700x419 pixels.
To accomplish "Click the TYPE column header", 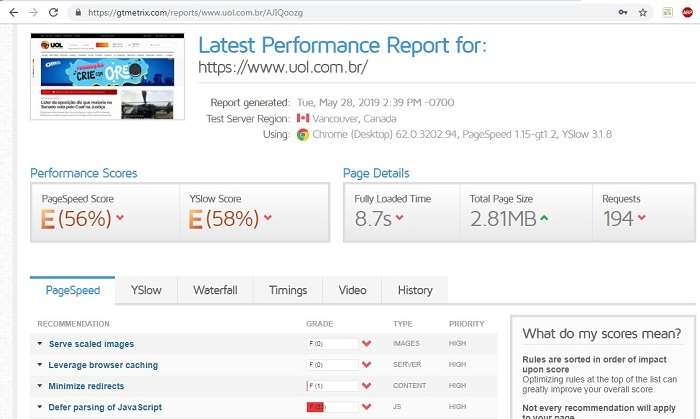I will pos(403,324).
